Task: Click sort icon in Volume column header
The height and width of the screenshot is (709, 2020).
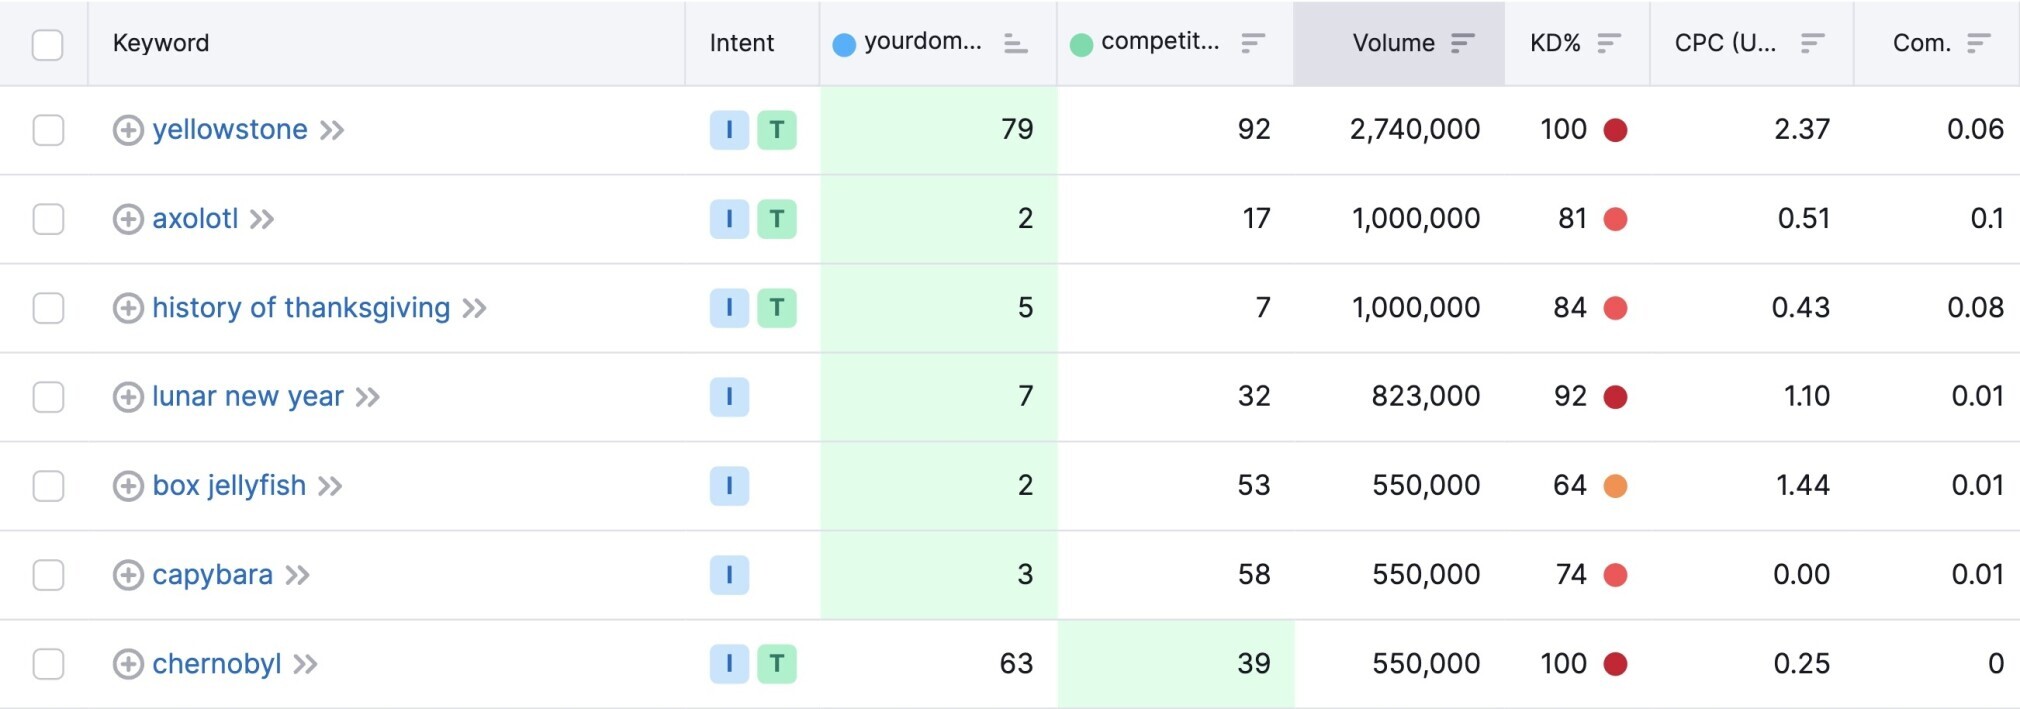Action: coord(1463,43)
